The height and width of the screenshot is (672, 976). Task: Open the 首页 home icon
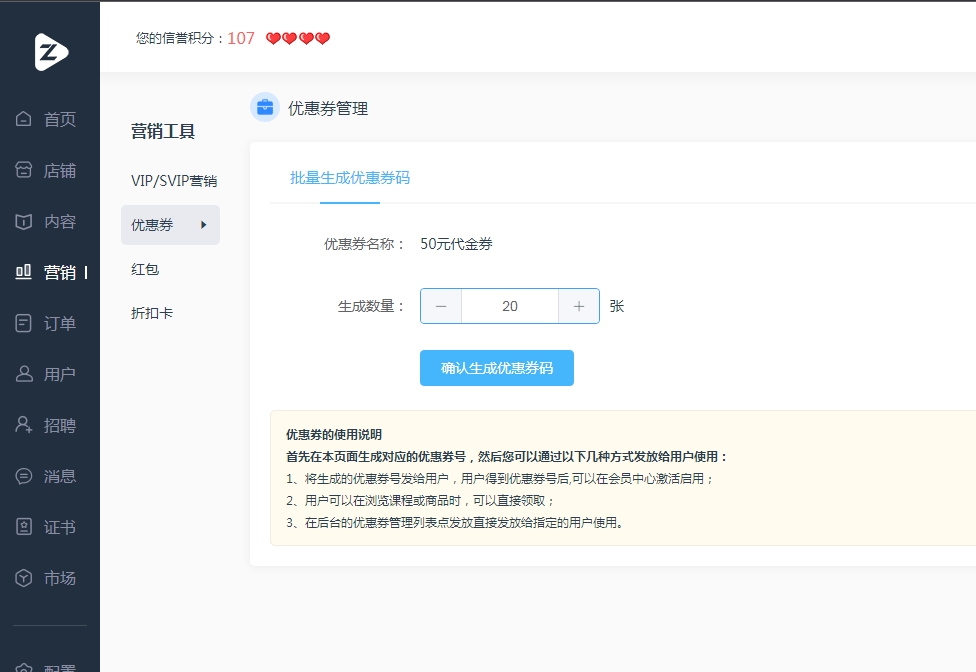[x=24, y=118]
